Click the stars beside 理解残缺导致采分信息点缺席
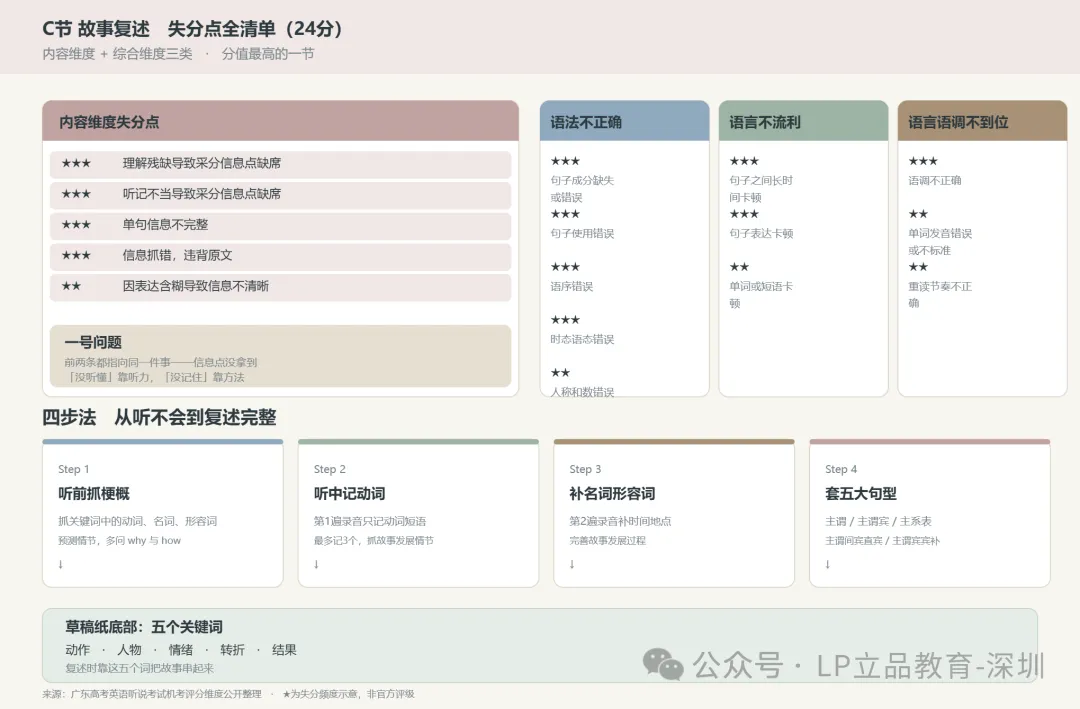Viewport: 1080px width, 709px height. click(76, 163)
